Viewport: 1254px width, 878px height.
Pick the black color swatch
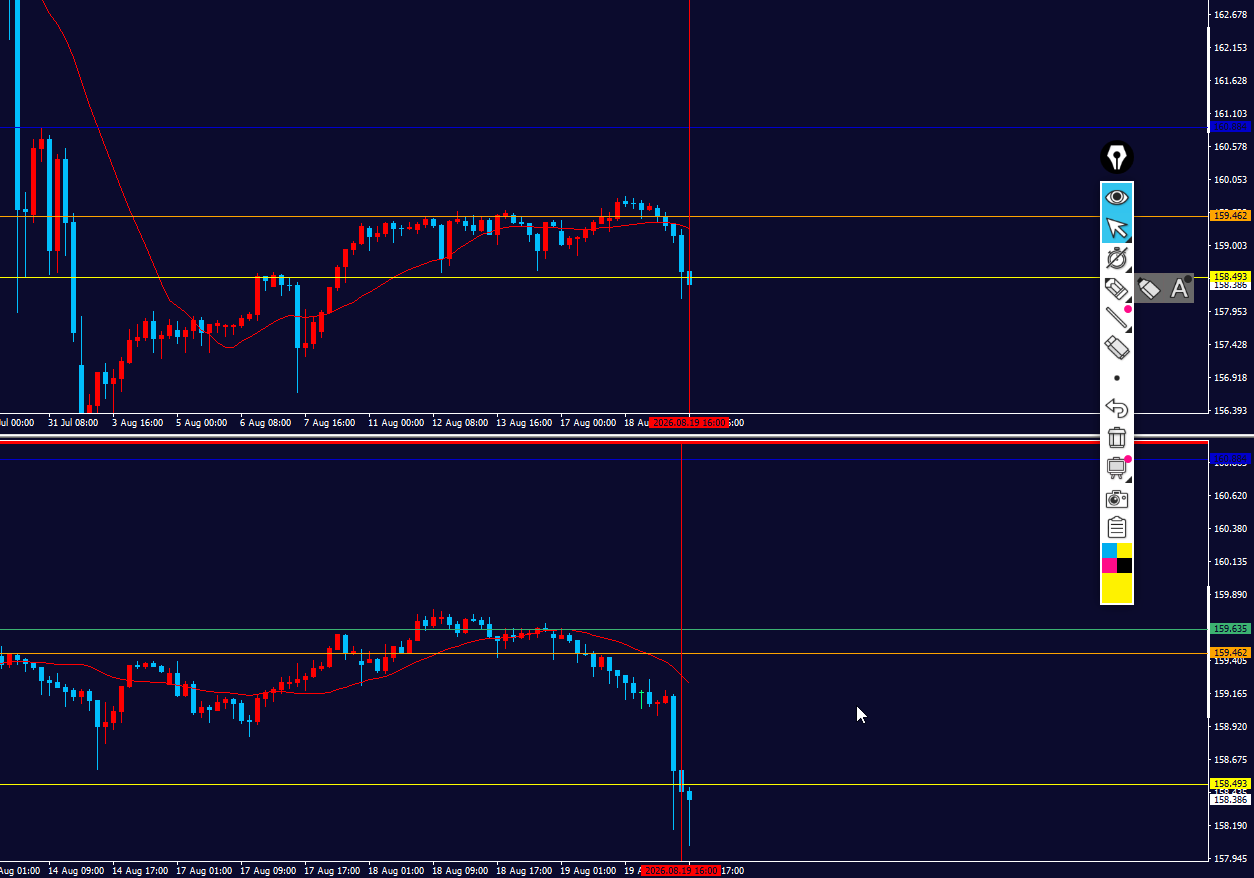[x=1124, y=566]
